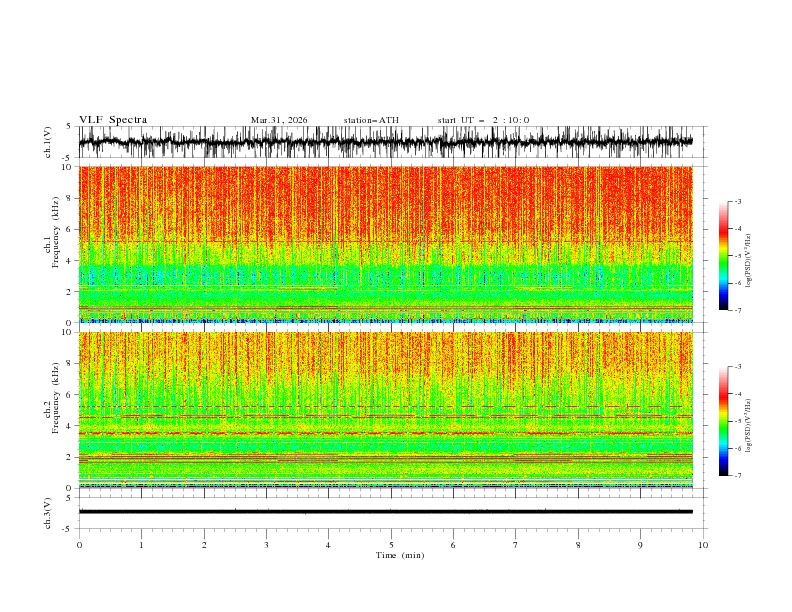Click the upper PSD color bar
Viewport: 792px width, 612px height.
click(723, 256)
